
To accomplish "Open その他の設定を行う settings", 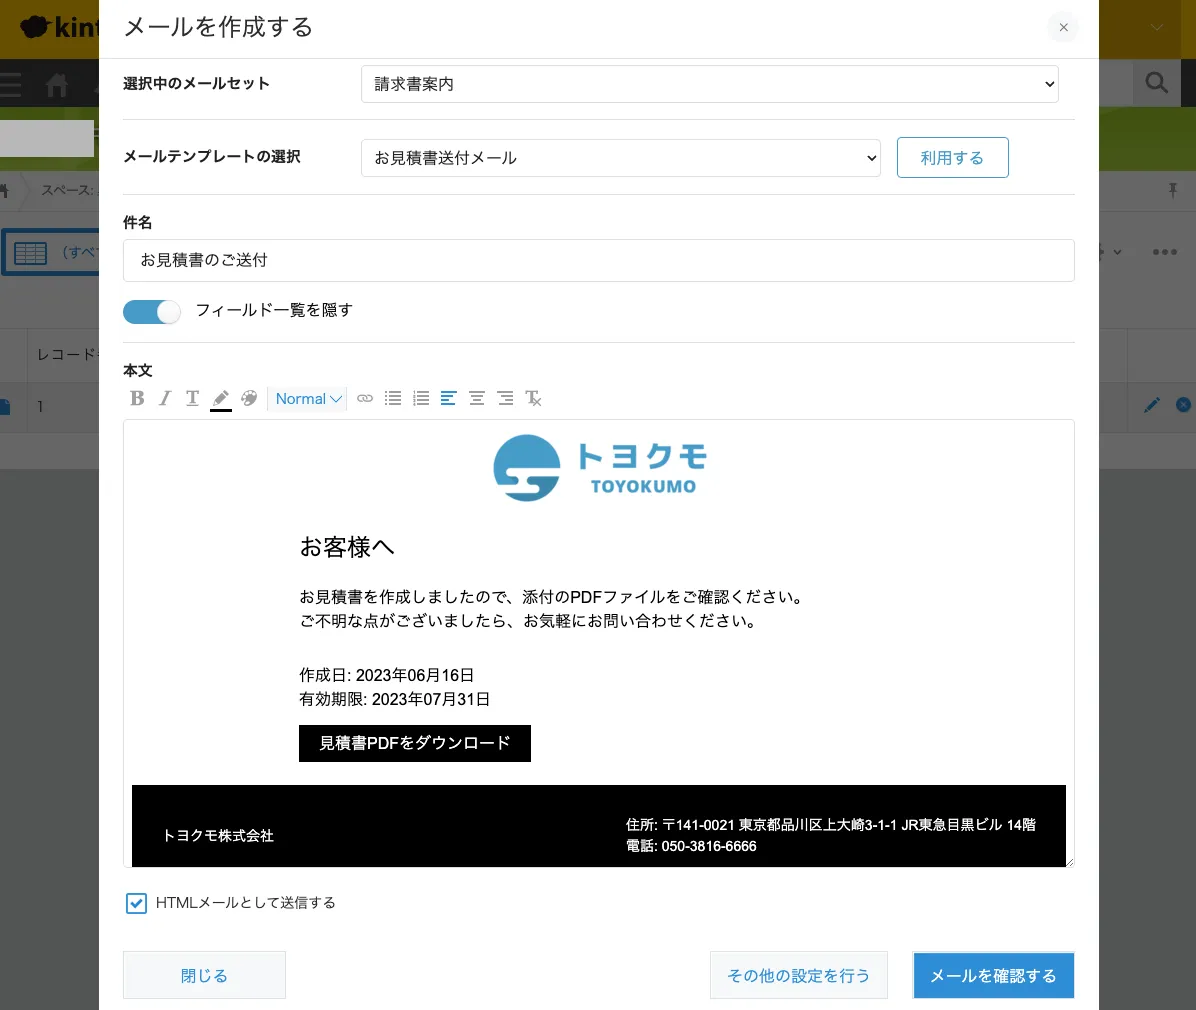I will 798,975.
